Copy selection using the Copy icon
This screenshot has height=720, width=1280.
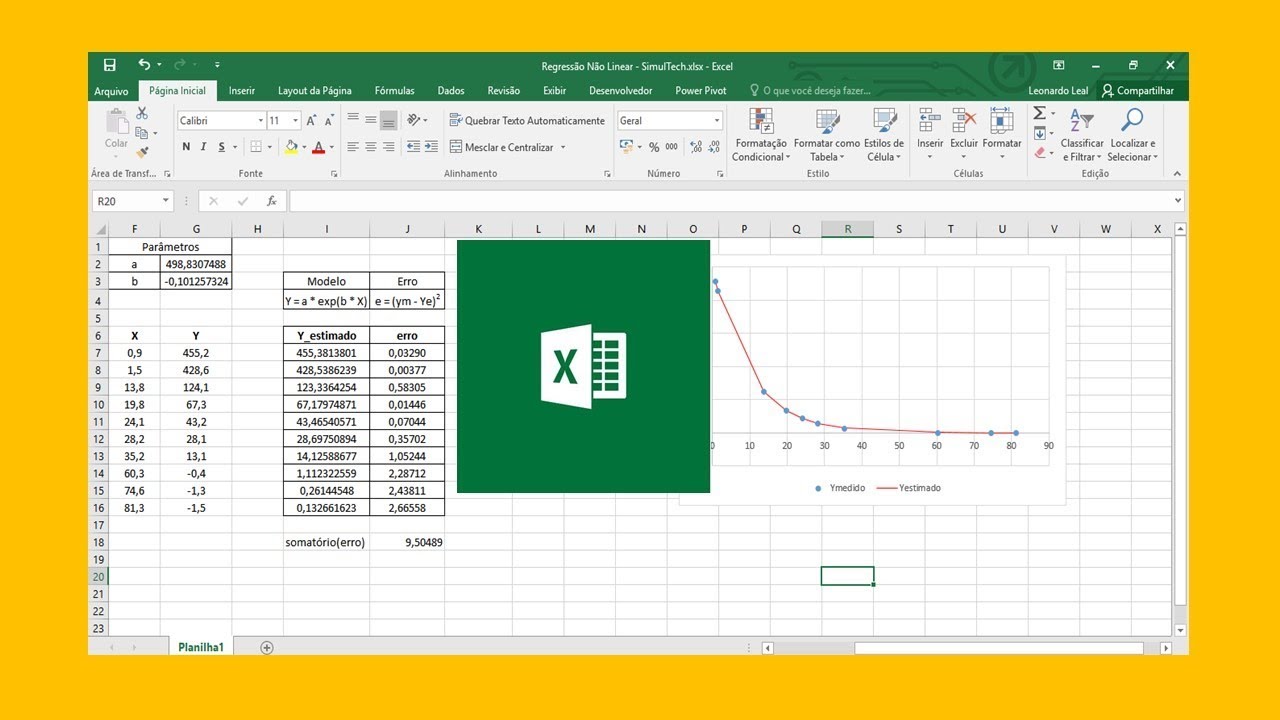pos(141,133)
